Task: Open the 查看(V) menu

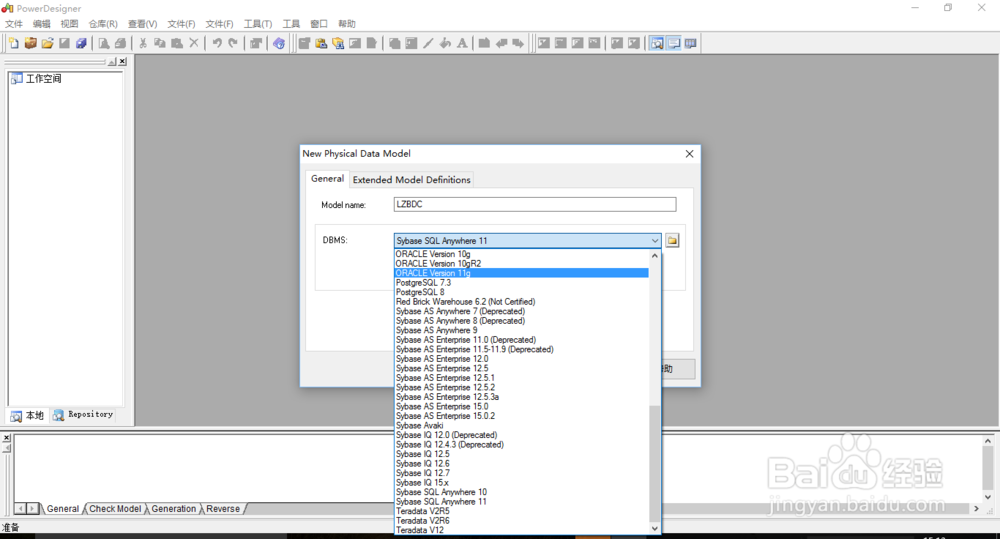Action: click(x=142, y=24)
